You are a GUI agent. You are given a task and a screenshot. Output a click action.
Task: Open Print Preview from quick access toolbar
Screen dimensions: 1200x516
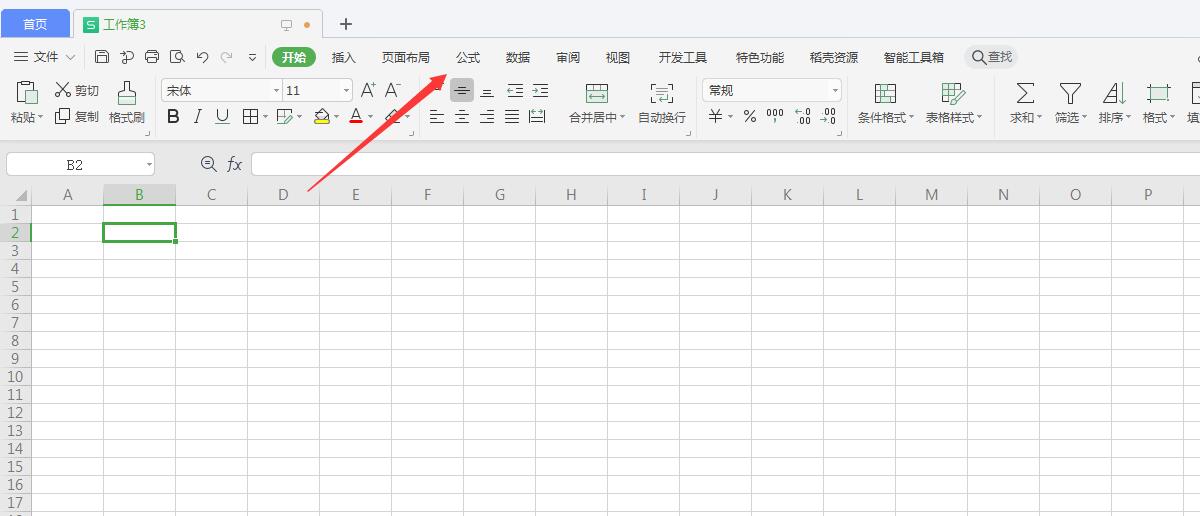[x=177, y=57]
